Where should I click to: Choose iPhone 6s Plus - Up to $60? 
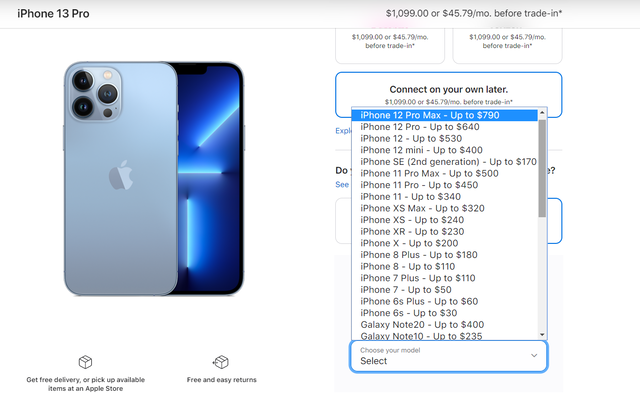[444, 301]
